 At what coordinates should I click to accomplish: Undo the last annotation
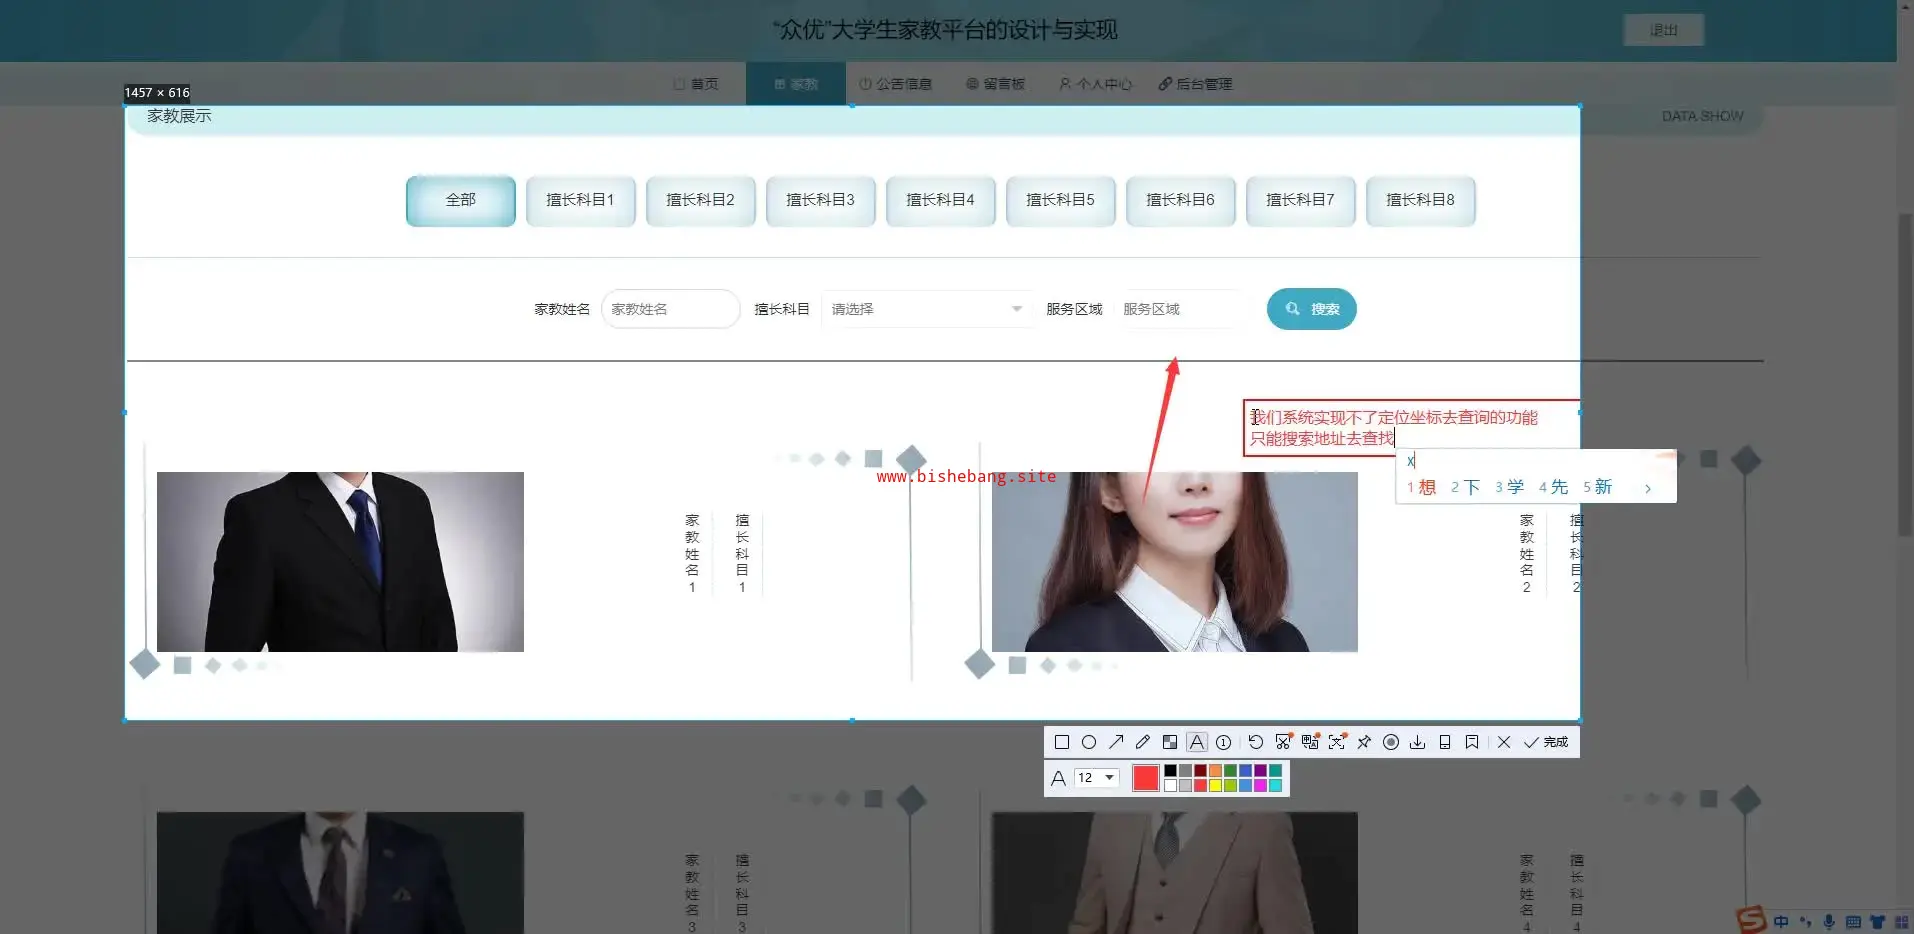click(1256, 742)
